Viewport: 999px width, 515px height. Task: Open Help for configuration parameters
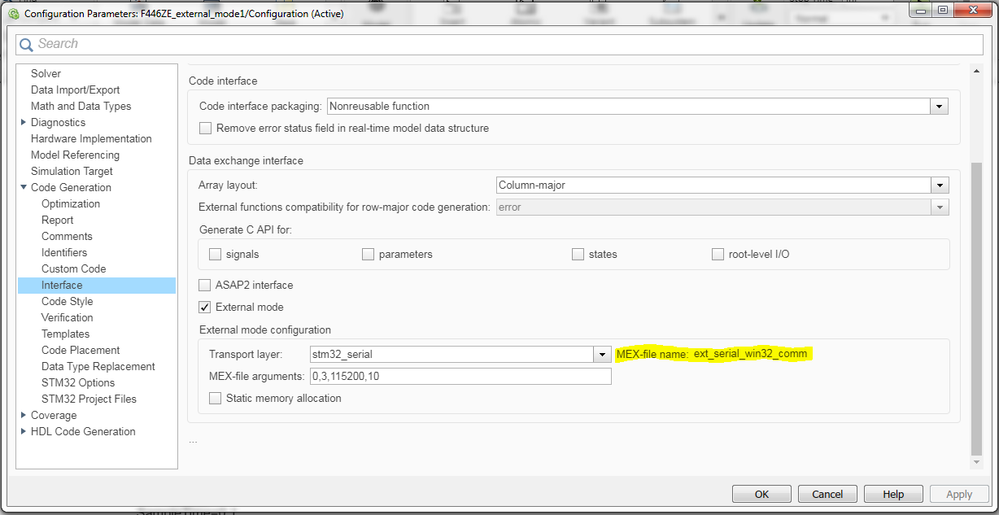(x=893, y=494)
